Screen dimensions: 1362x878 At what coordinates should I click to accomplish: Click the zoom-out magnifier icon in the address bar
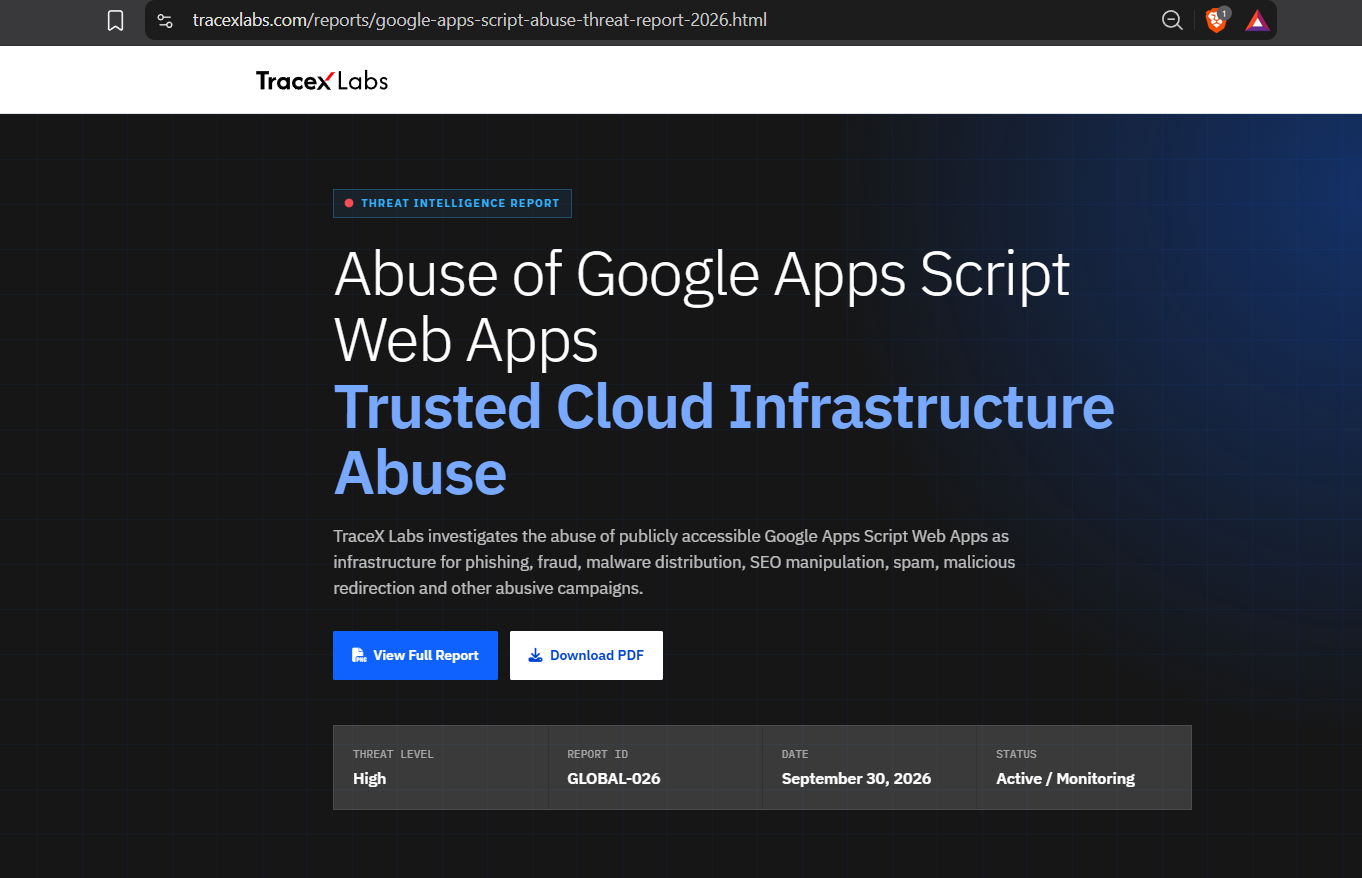(1172, 20)
